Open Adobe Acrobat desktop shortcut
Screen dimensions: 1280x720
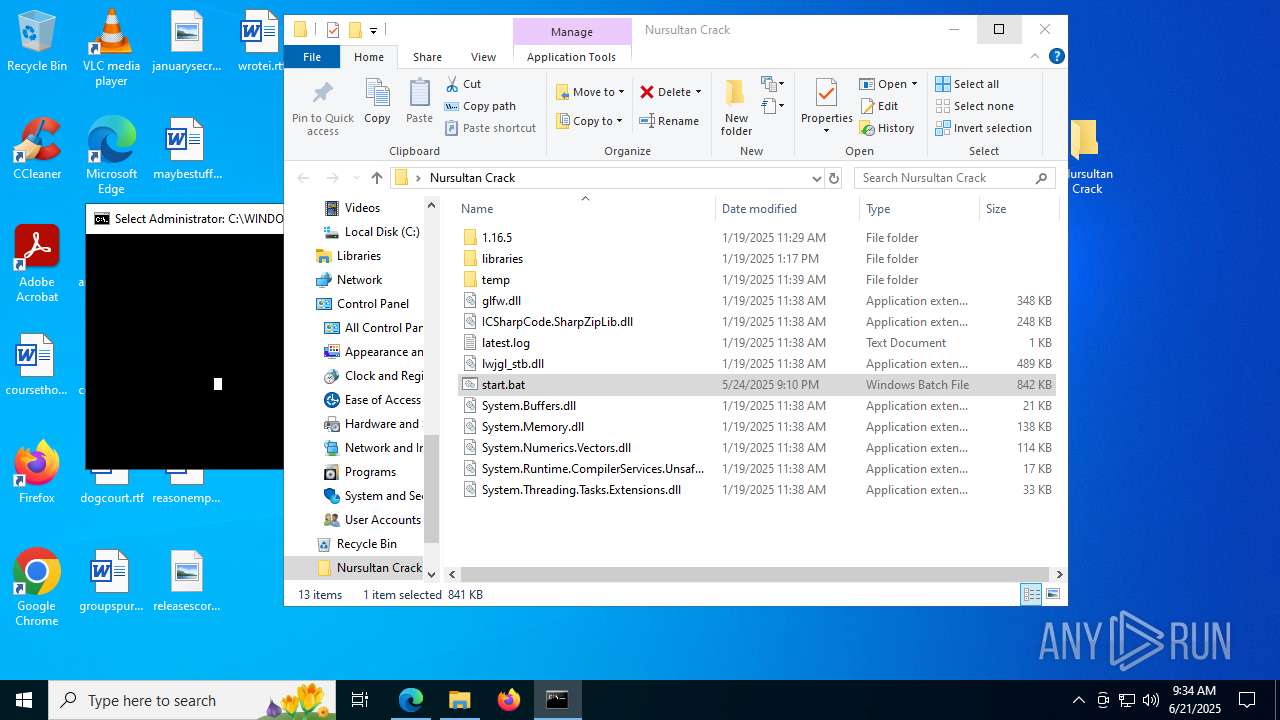(37, 264)
